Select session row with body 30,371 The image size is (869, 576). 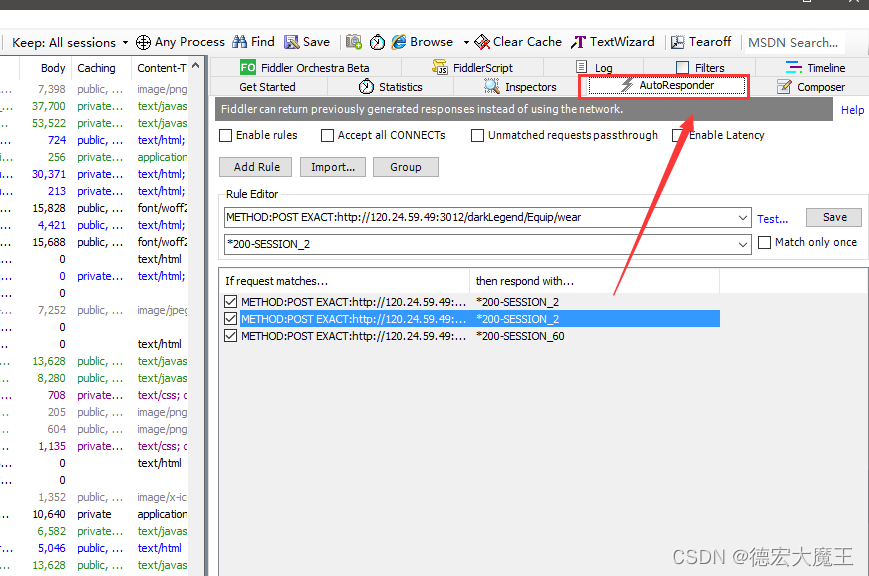pos(94,174)
